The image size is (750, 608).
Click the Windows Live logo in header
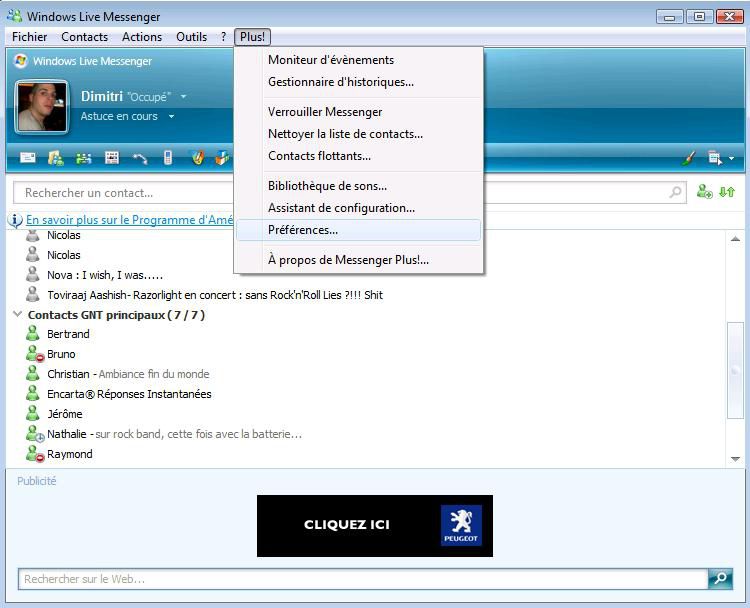coord(20,61)
